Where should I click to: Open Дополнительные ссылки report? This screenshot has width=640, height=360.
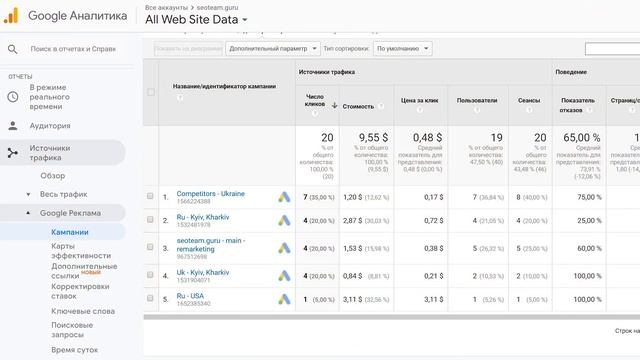pos(84,271)
